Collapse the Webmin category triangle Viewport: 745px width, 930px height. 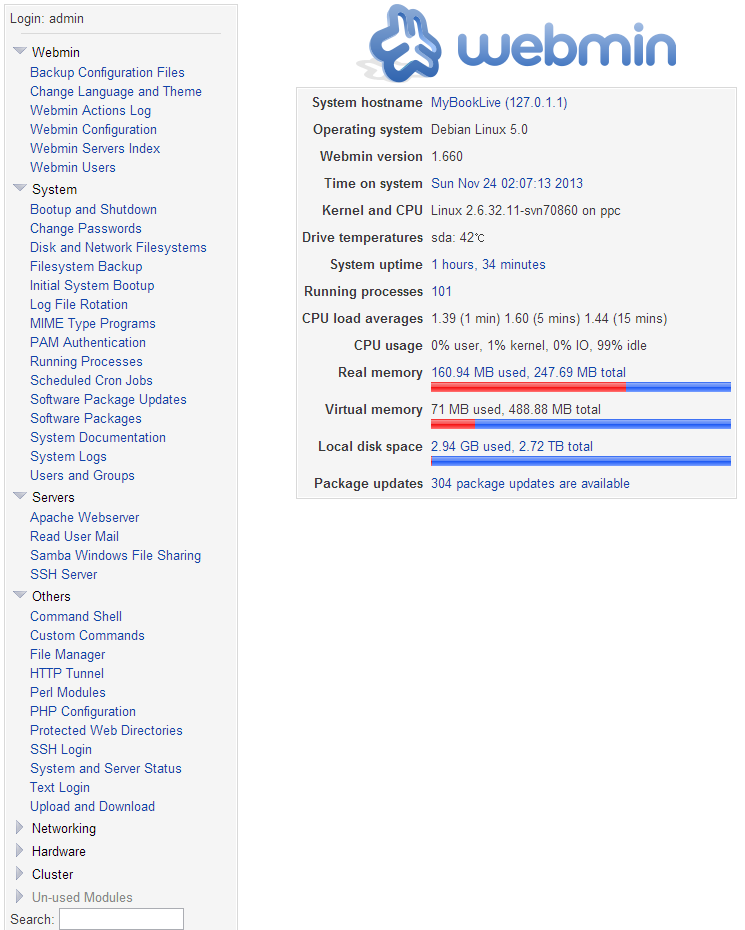coord(19,51)
